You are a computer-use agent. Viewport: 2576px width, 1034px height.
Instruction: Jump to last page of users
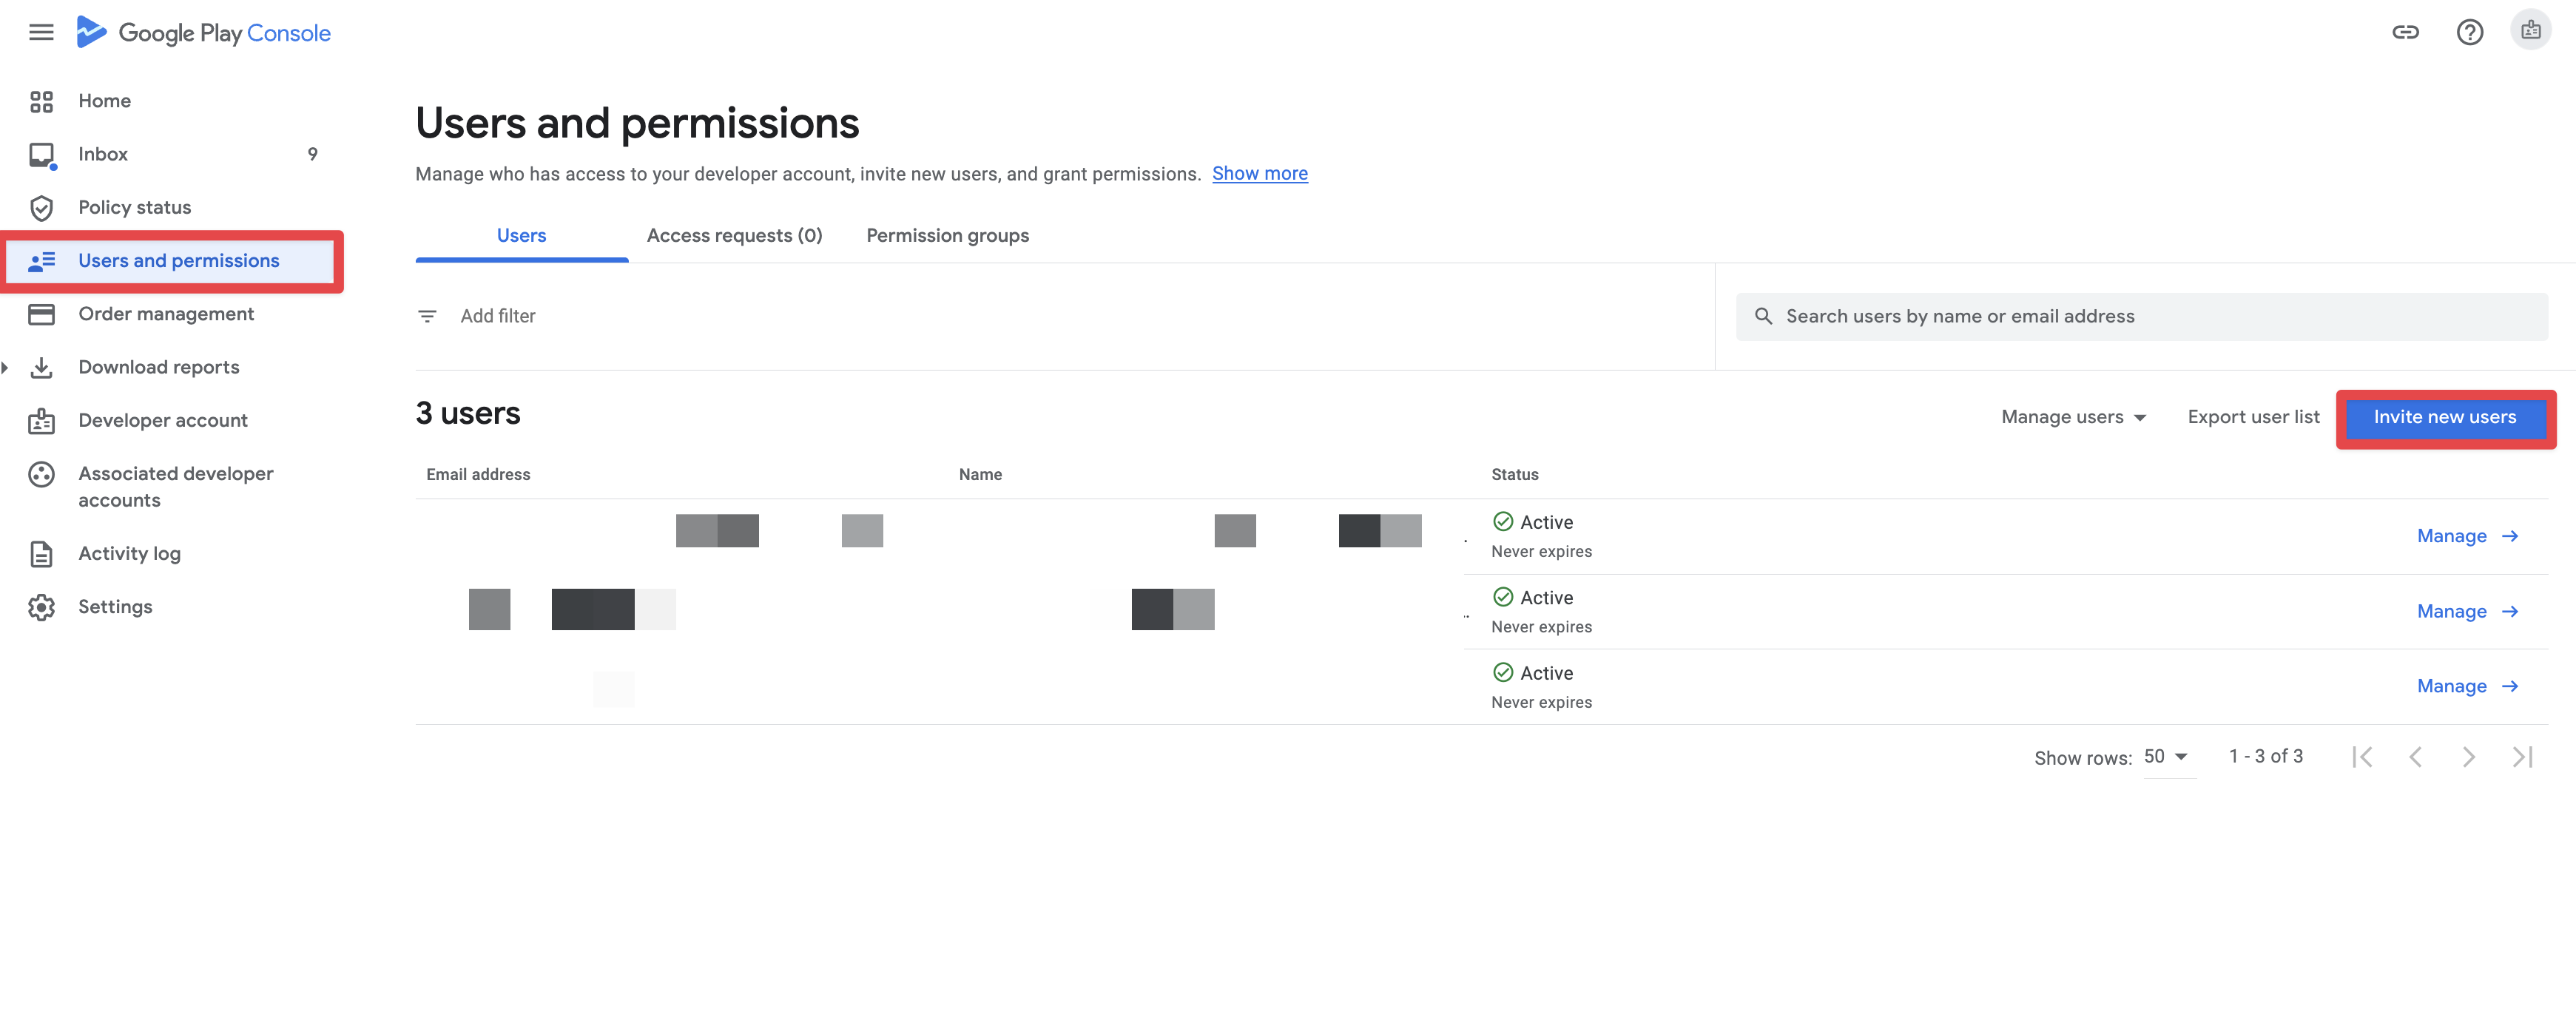(x=2522, y=757)
